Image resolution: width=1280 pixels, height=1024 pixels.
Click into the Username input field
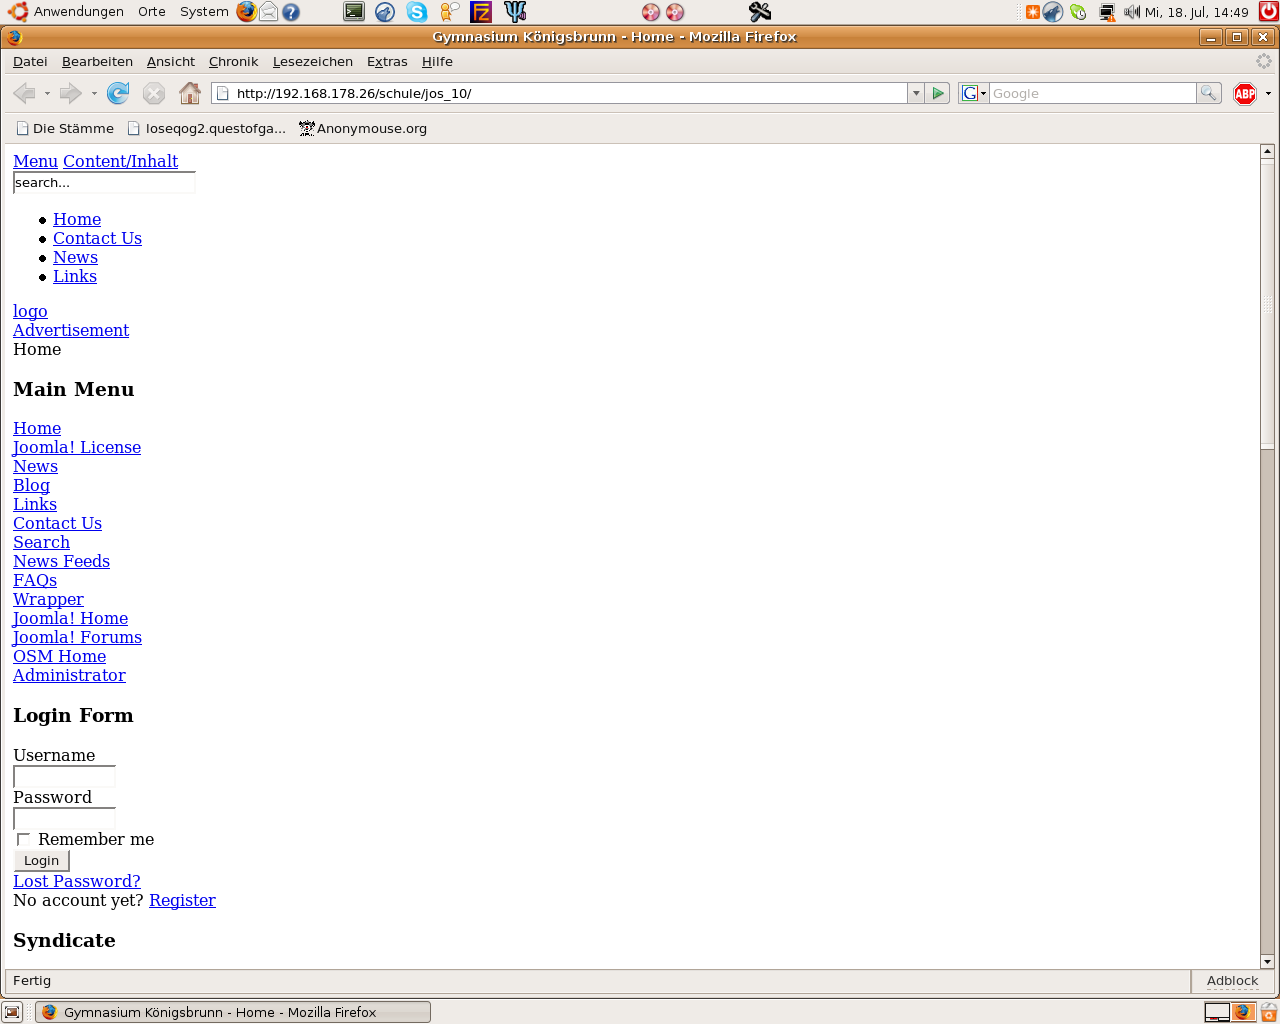(x=64, y=777)
